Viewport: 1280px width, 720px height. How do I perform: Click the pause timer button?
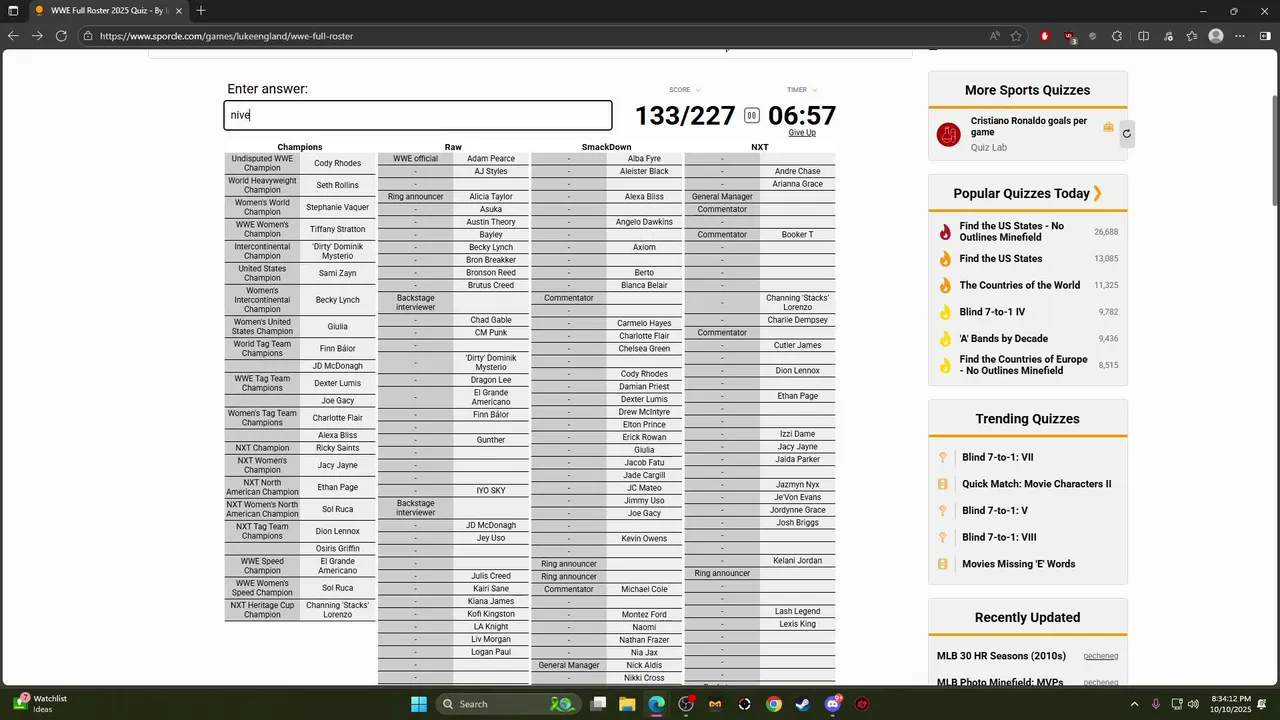point(751,116)
